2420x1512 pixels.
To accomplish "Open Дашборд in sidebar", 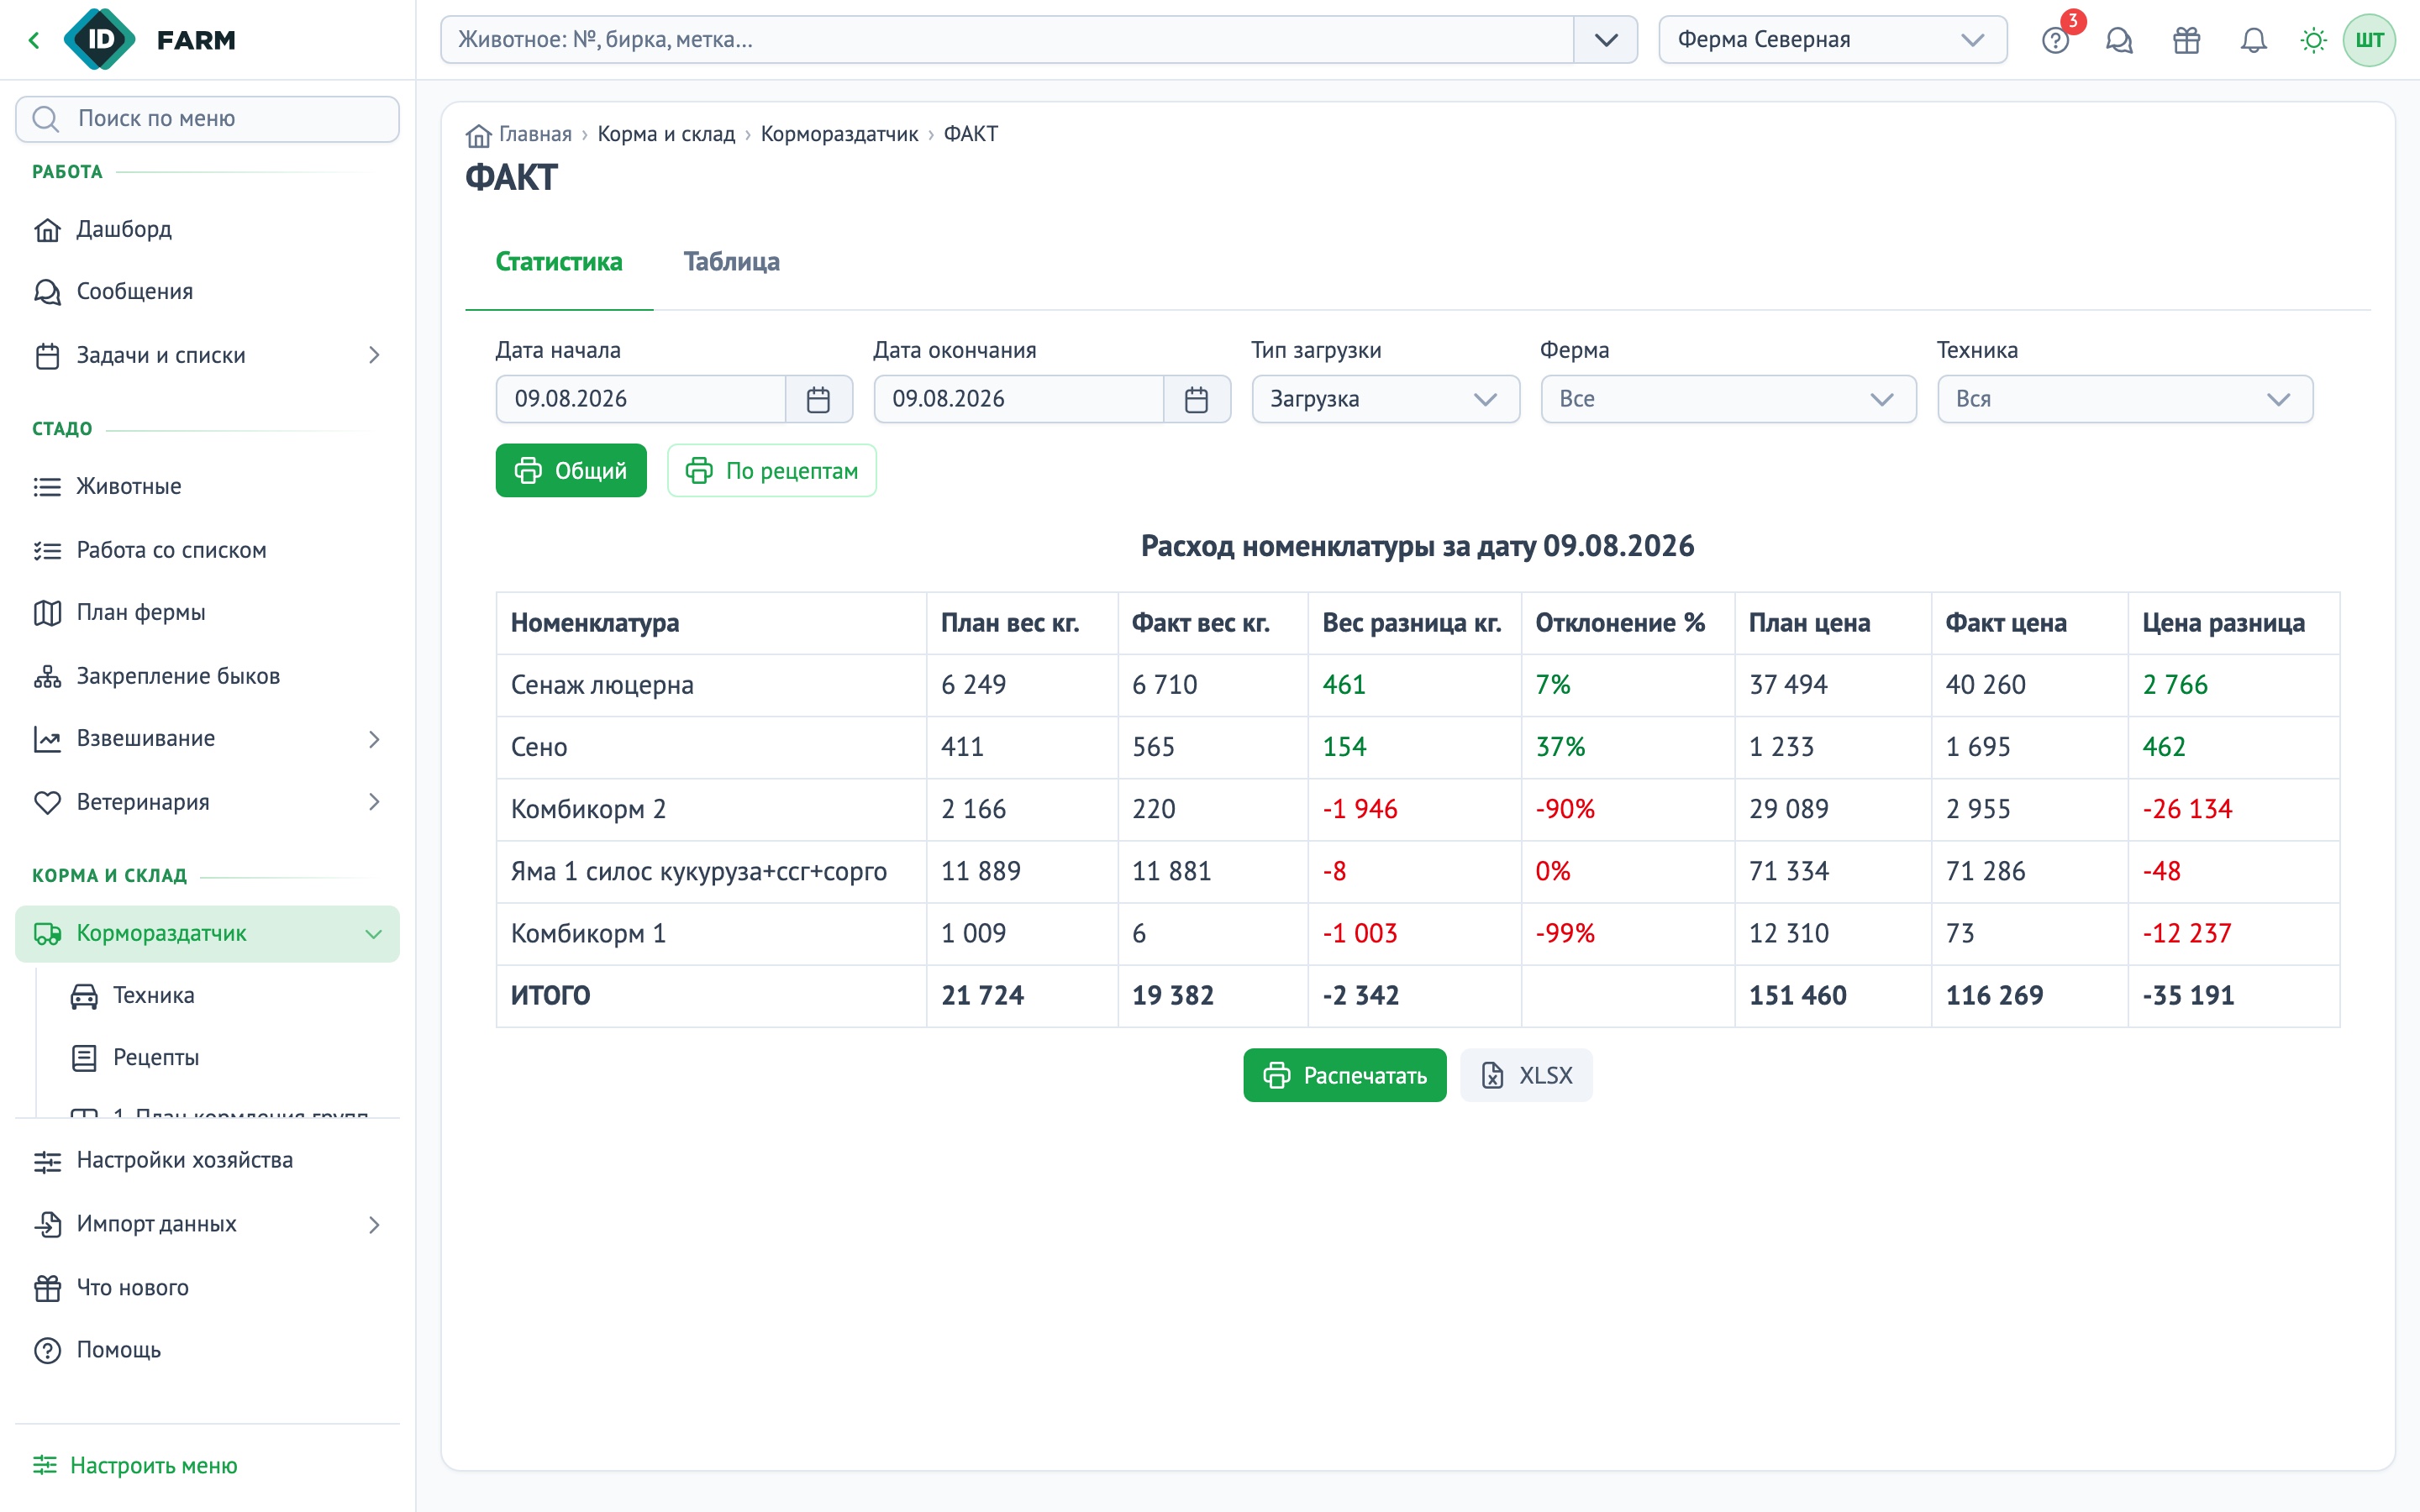I will [x=207, y=229].
